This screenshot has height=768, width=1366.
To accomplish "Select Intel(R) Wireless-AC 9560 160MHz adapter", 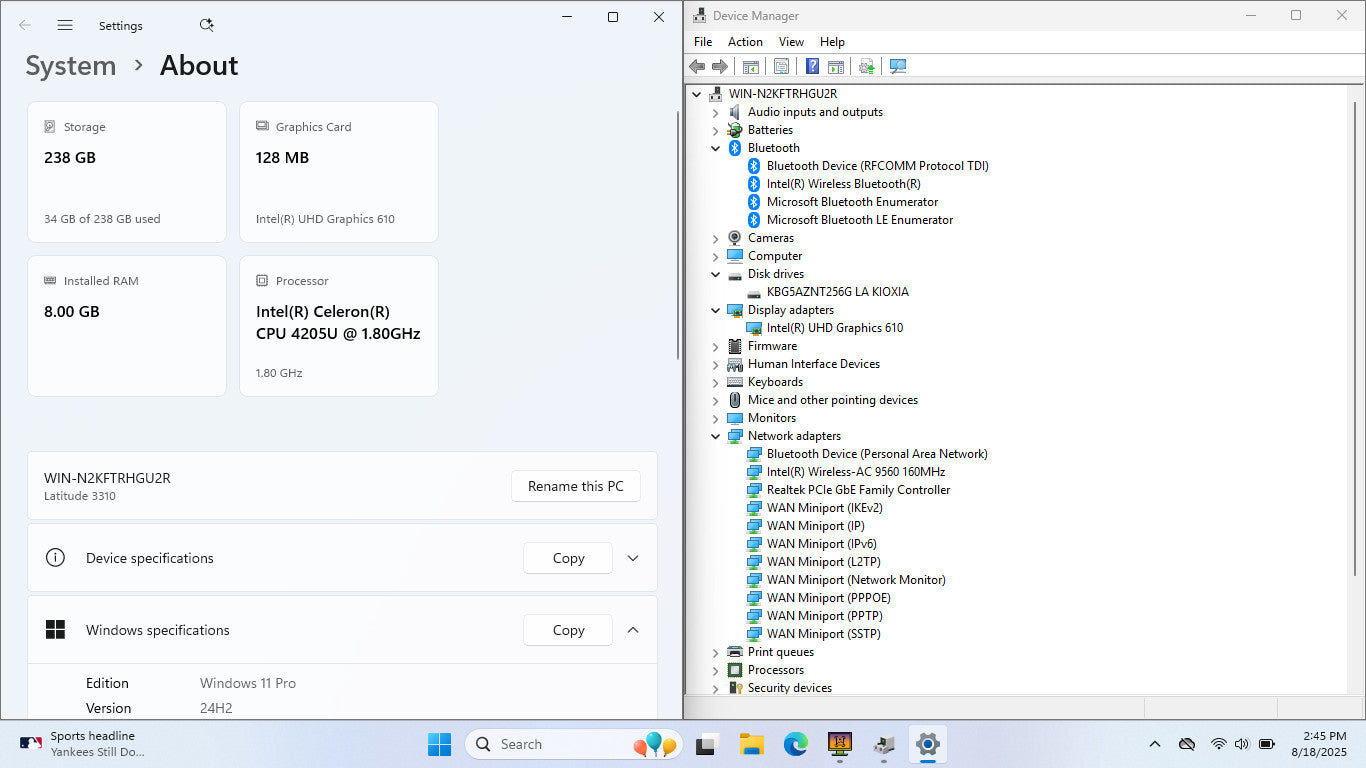I will pos(855,472).
